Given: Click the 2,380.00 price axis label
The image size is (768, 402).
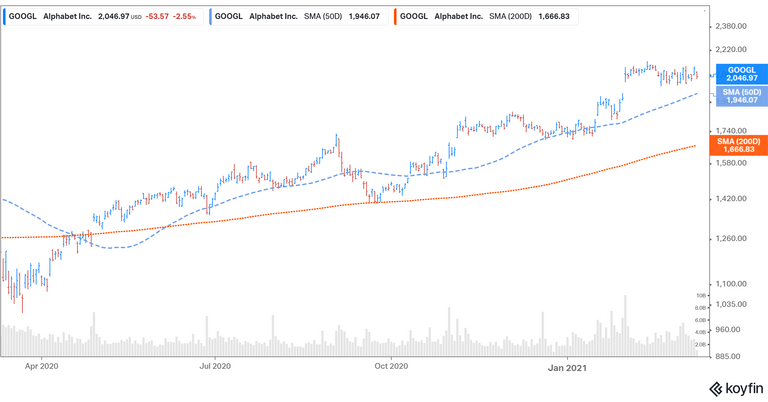Looking at the screenshot, I should pos(733,26).
